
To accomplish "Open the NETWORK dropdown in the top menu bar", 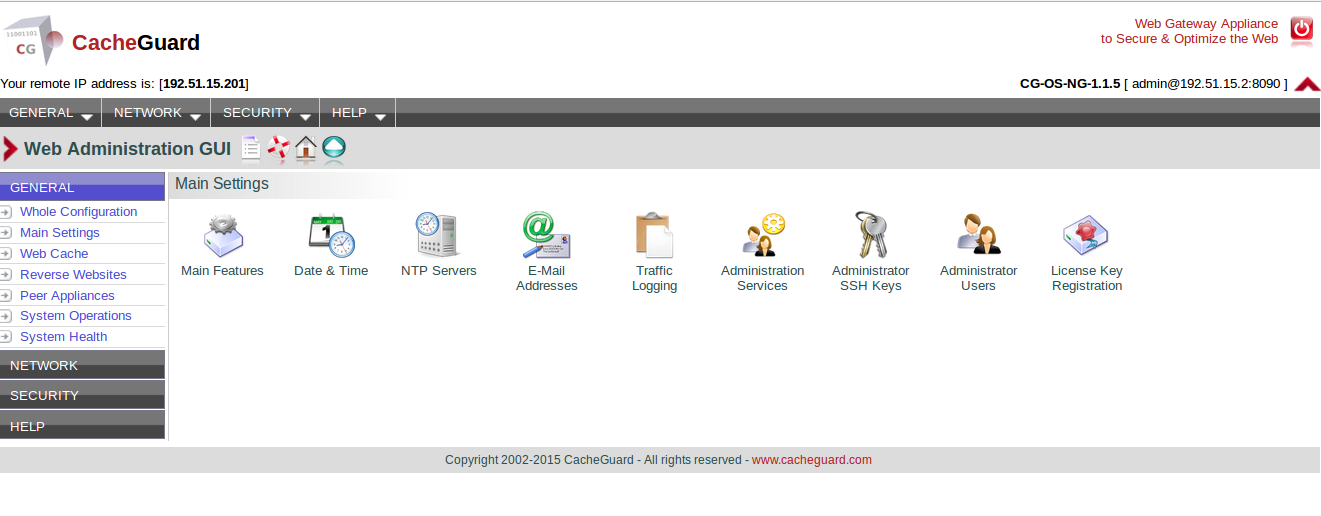I will coord(156,113).
